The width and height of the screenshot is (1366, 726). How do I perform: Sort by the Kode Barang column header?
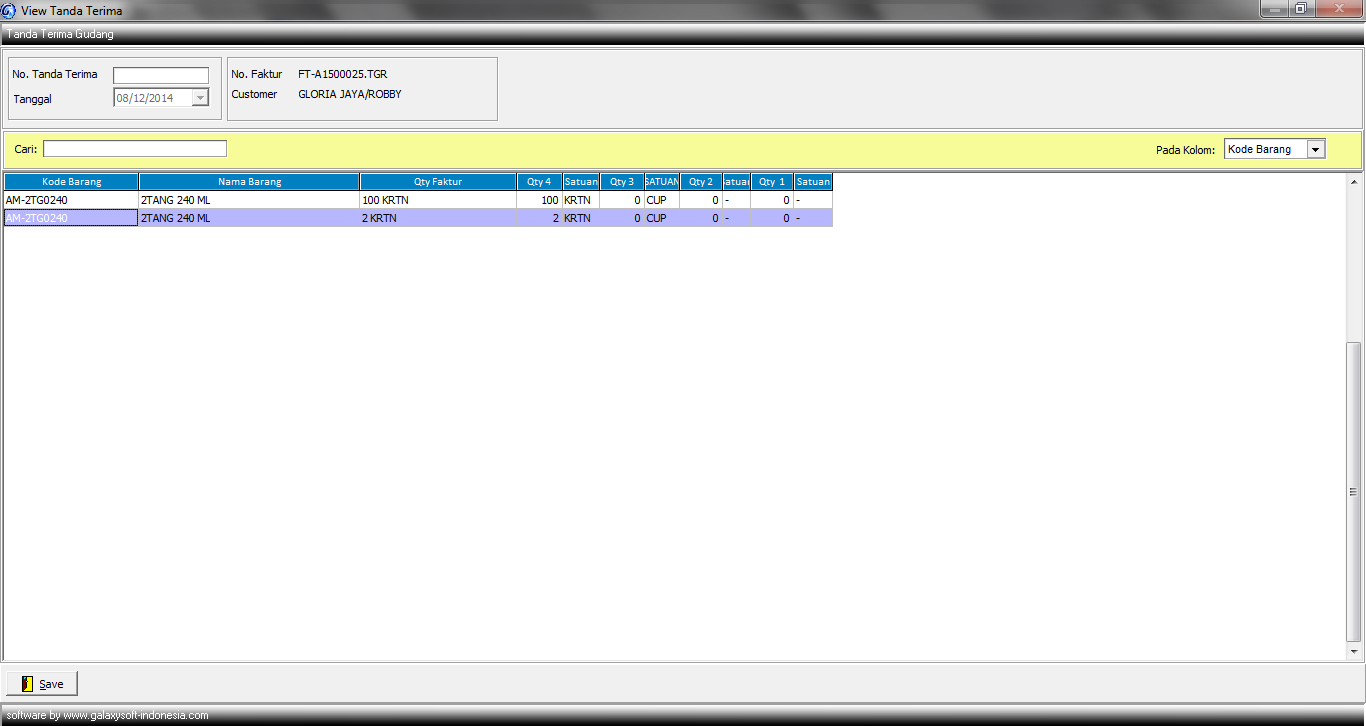pos(71,182)
